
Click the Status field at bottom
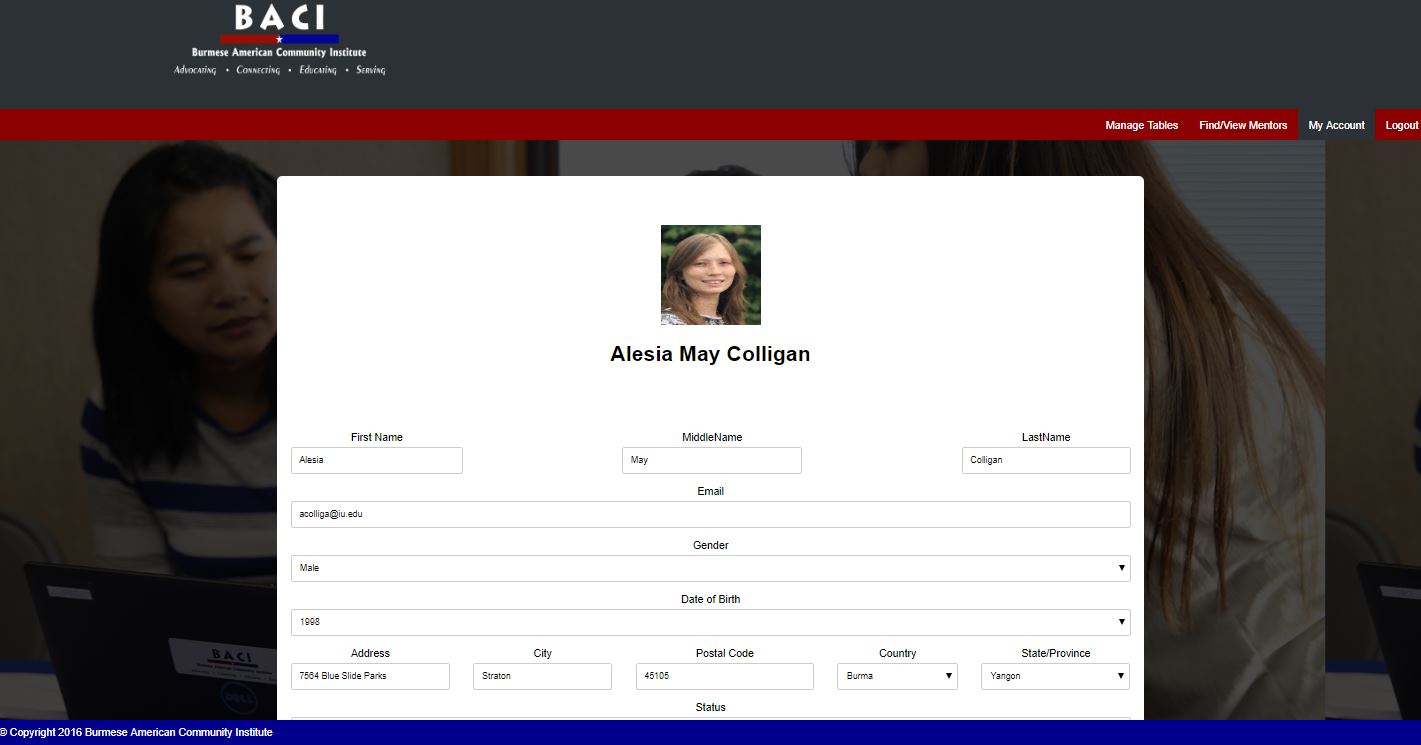[710, 717]
